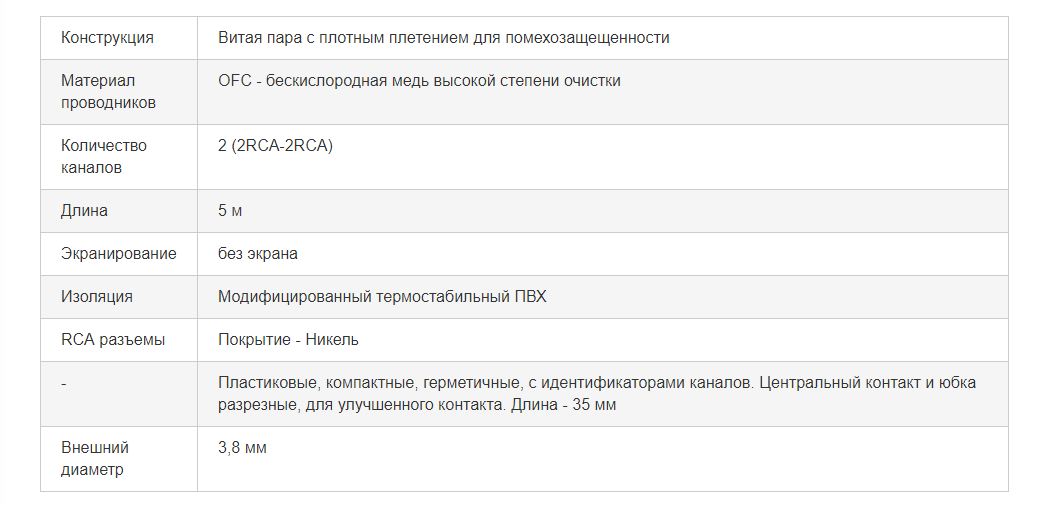Select the без экрана value
Image resolution: width=1050 pixels, height=505 pixels.
[258, 254]
